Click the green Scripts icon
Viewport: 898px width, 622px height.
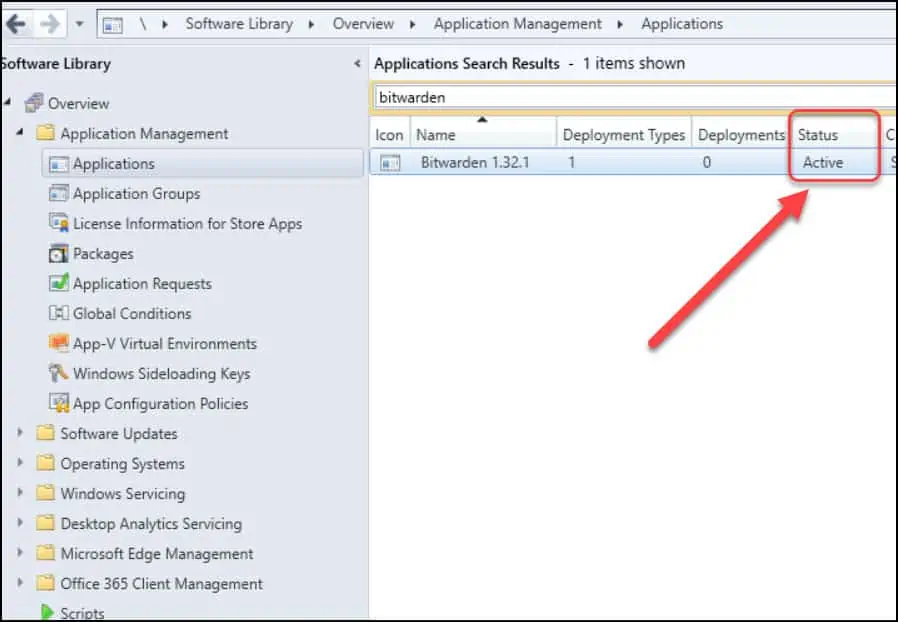click(x=47, y=612)
